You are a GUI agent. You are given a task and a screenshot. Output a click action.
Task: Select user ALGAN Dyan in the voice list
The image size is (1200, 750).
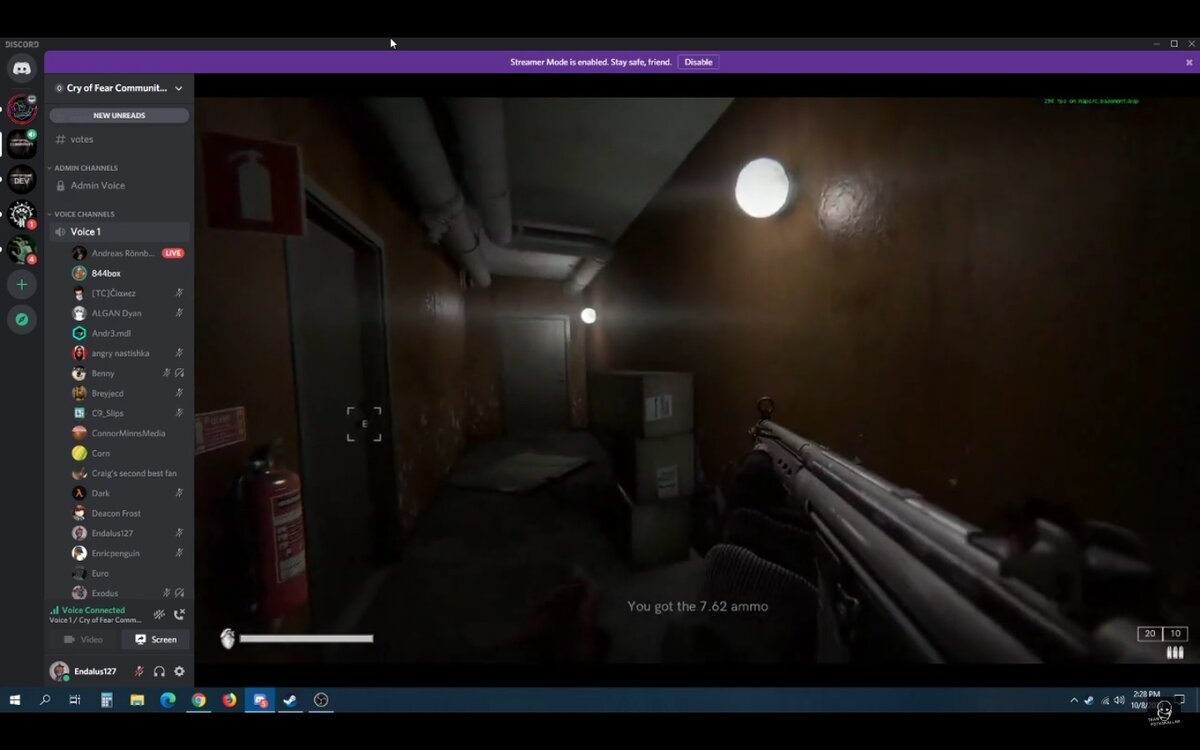[128, 313]
